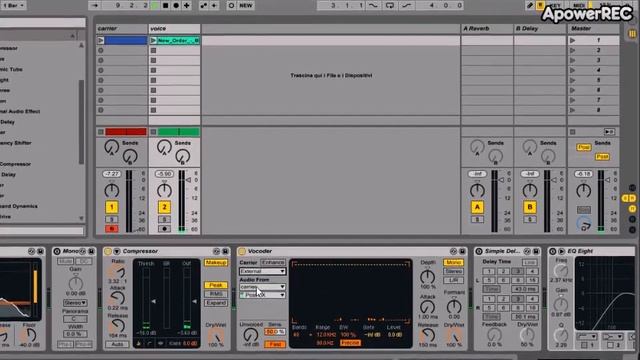Launch master scene 8
640x360 pixels.
click(x=573, y=110)
